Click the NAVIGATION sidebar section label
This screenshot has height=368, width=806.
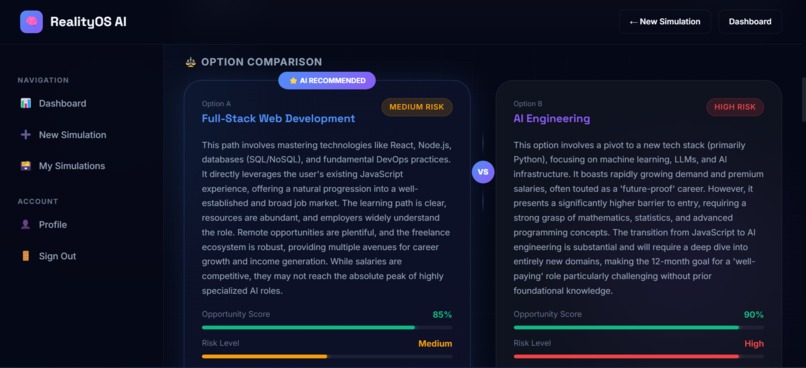click(43, 80)
